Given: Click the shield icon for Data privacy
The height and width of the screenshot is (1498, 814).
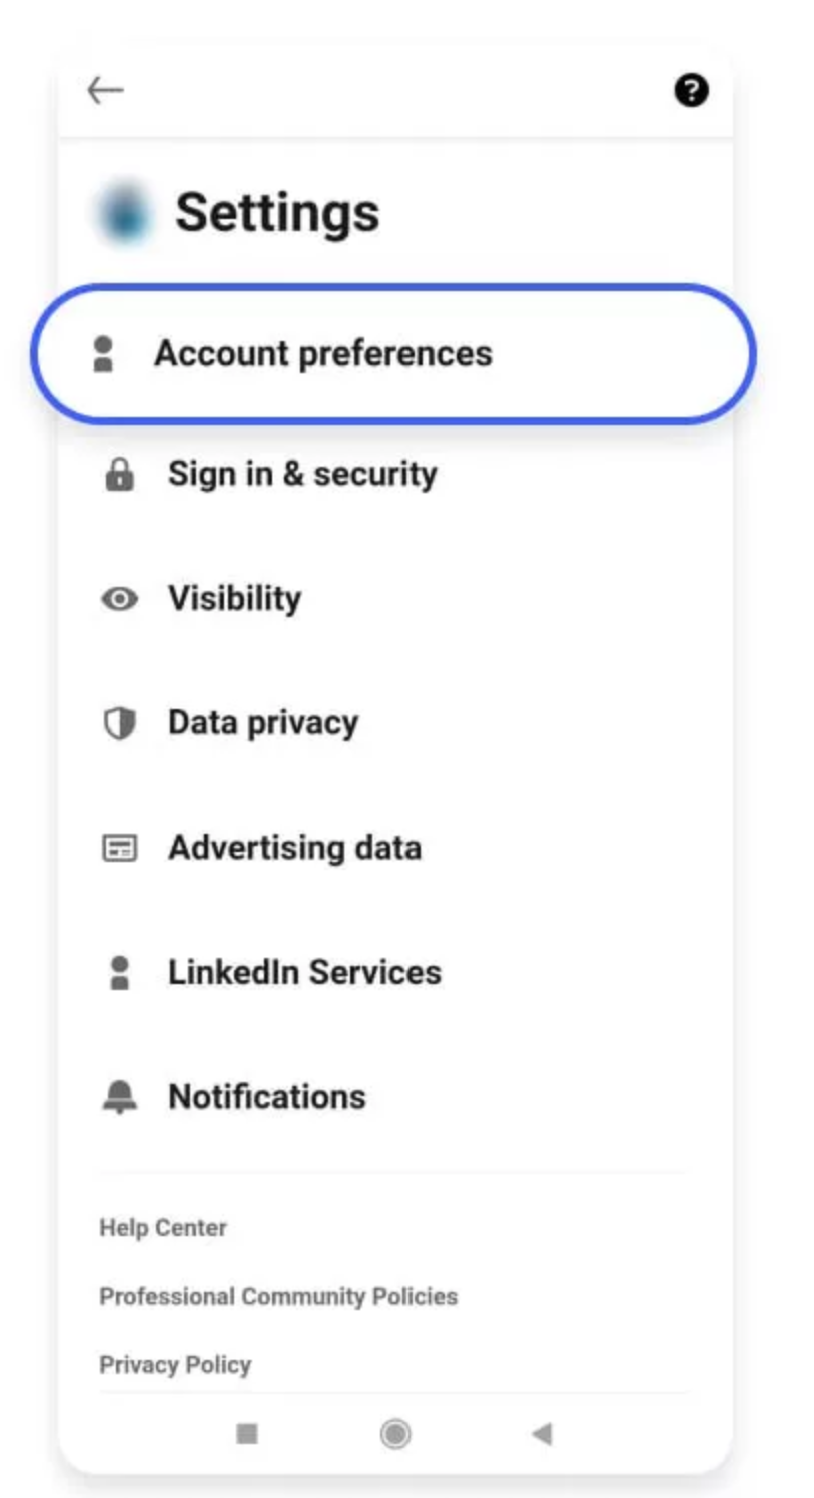Looking at the screenshot, I should pyautogui.click(x=119, y=723).
